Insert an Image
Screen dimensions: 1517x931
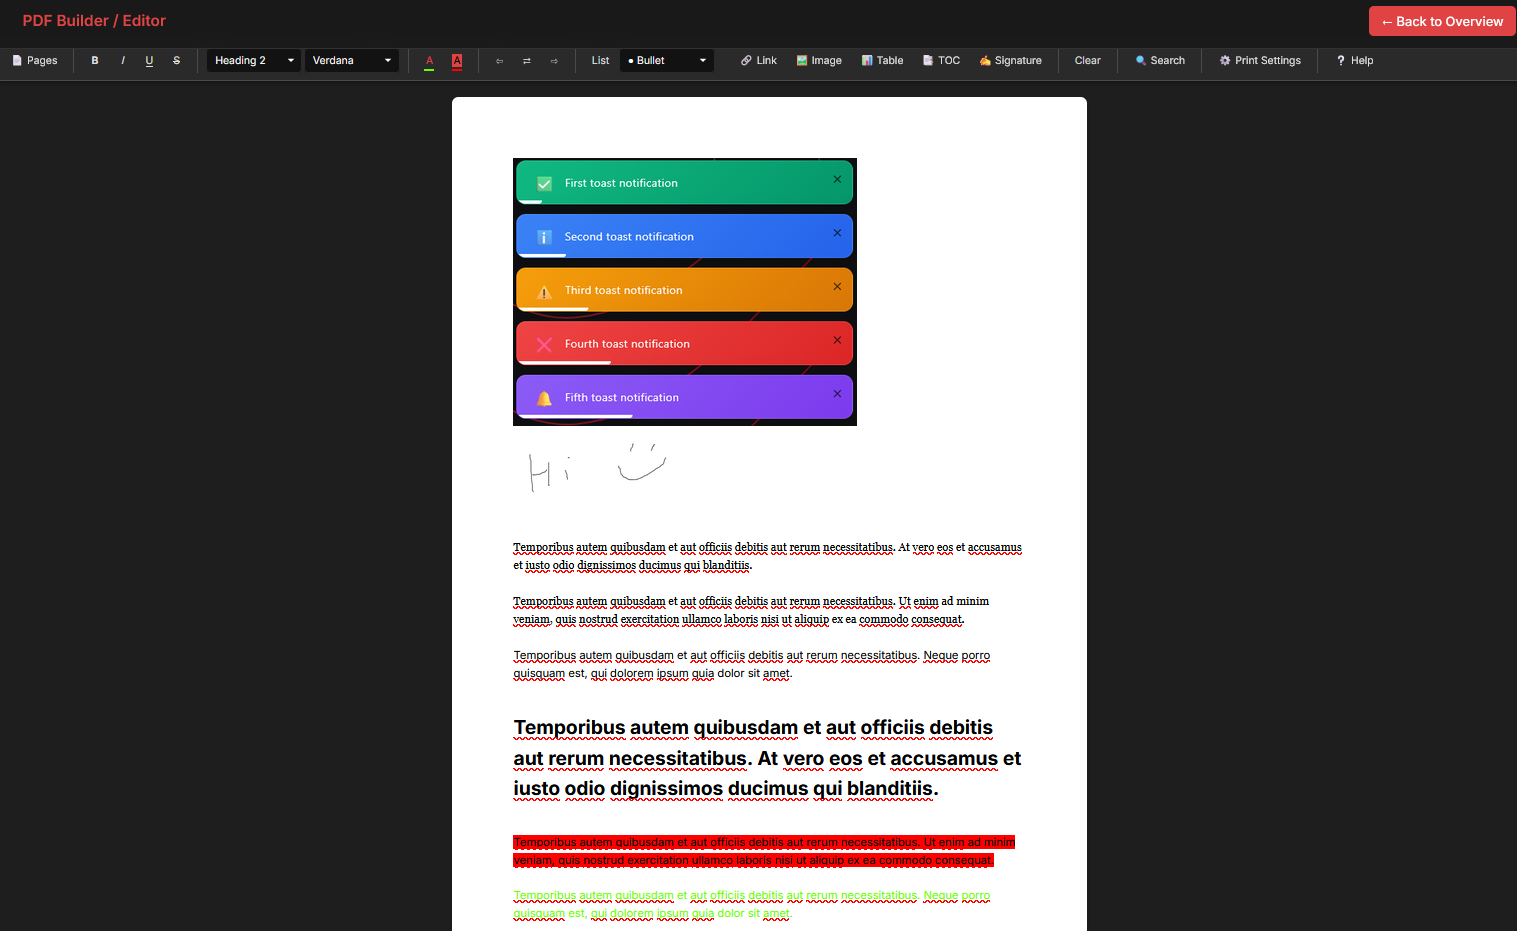[819, 61]
